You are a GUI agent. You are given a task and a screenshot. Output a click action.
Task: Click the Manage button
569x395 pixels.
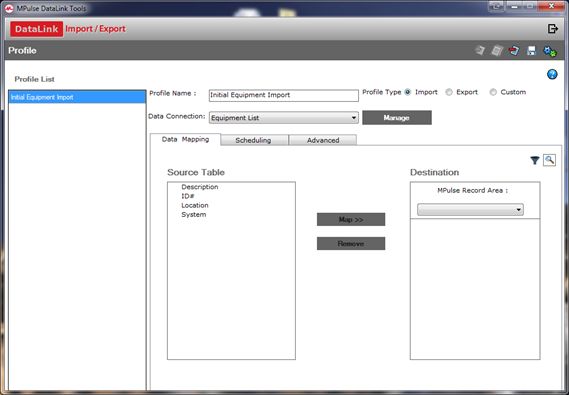pos(397,118)
